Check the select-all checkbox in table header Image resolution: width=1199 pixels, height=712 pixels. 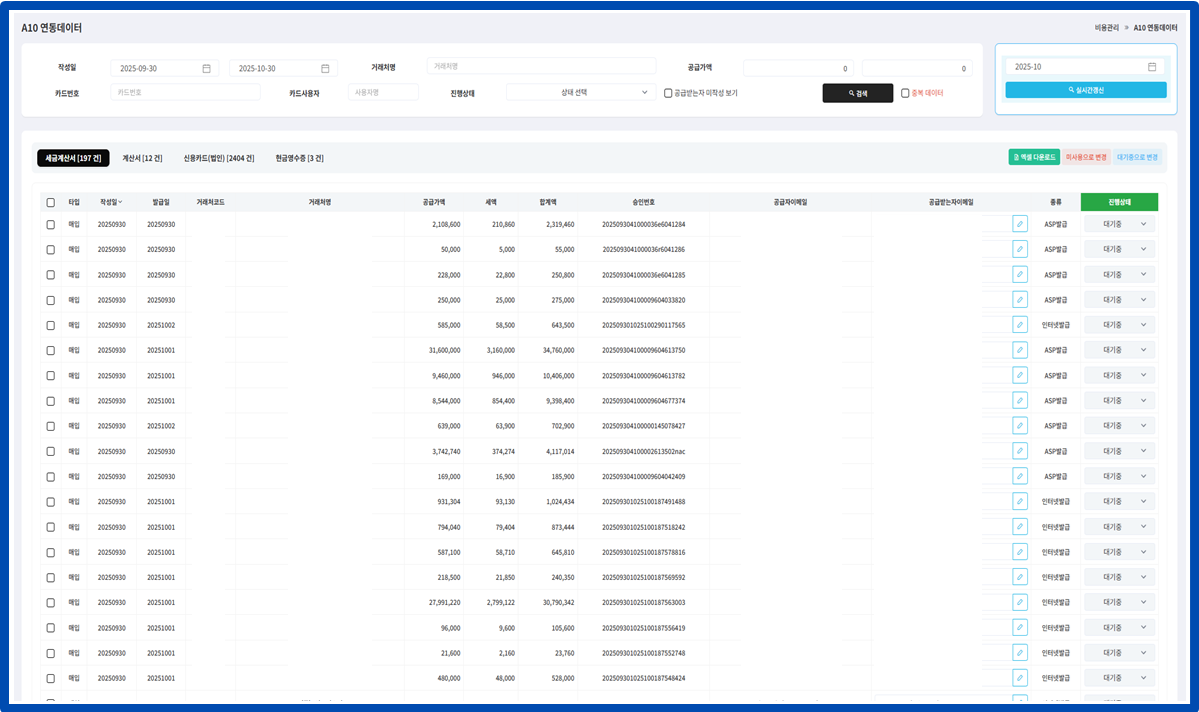tap(51, 202)
